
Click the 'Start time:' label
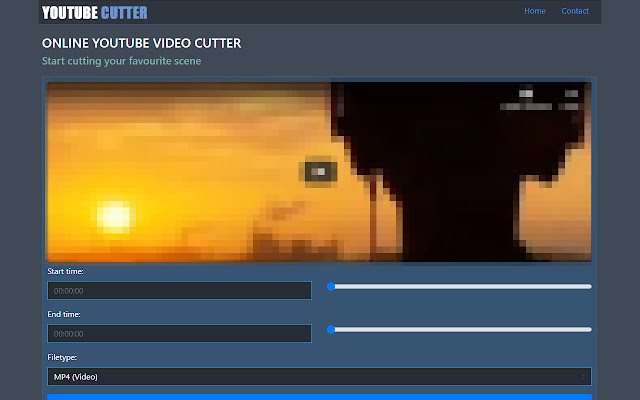(x=65, y=271)
